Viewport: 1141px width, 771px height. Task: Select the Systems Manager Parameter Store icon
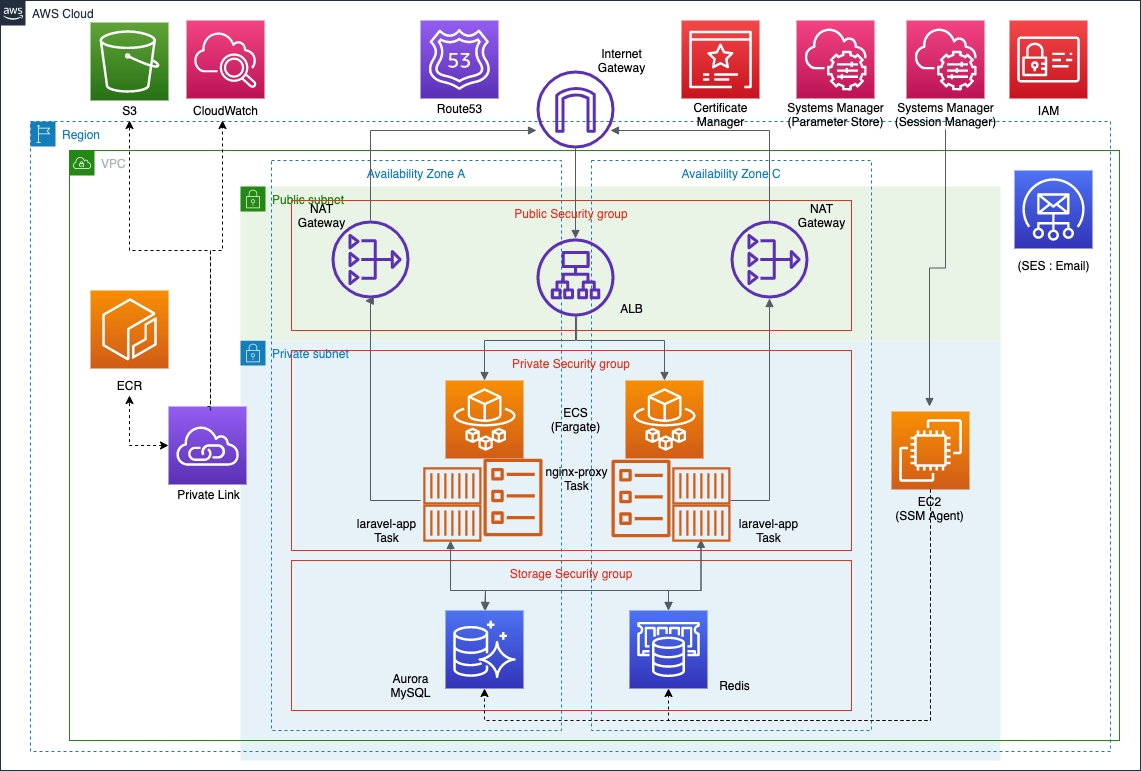point(835,60)
